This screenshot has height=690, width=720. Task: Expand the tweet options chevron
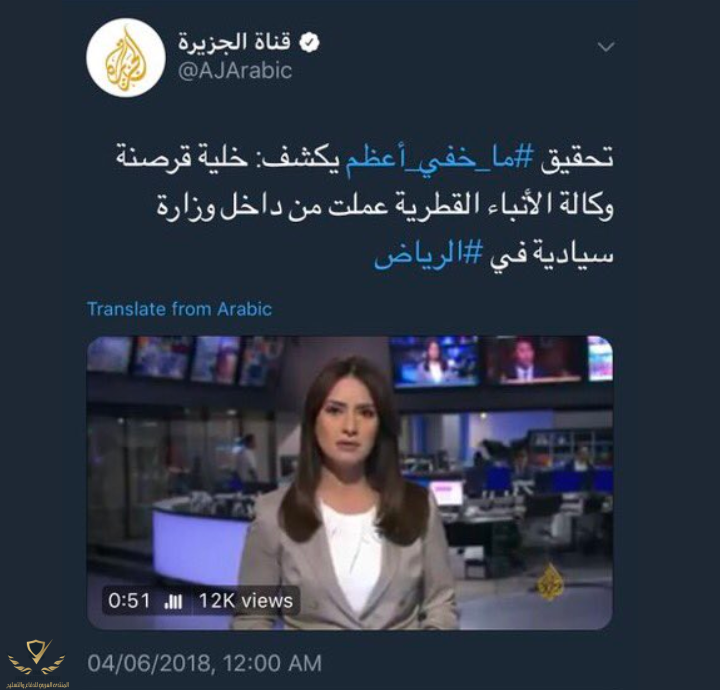[606, 46]
